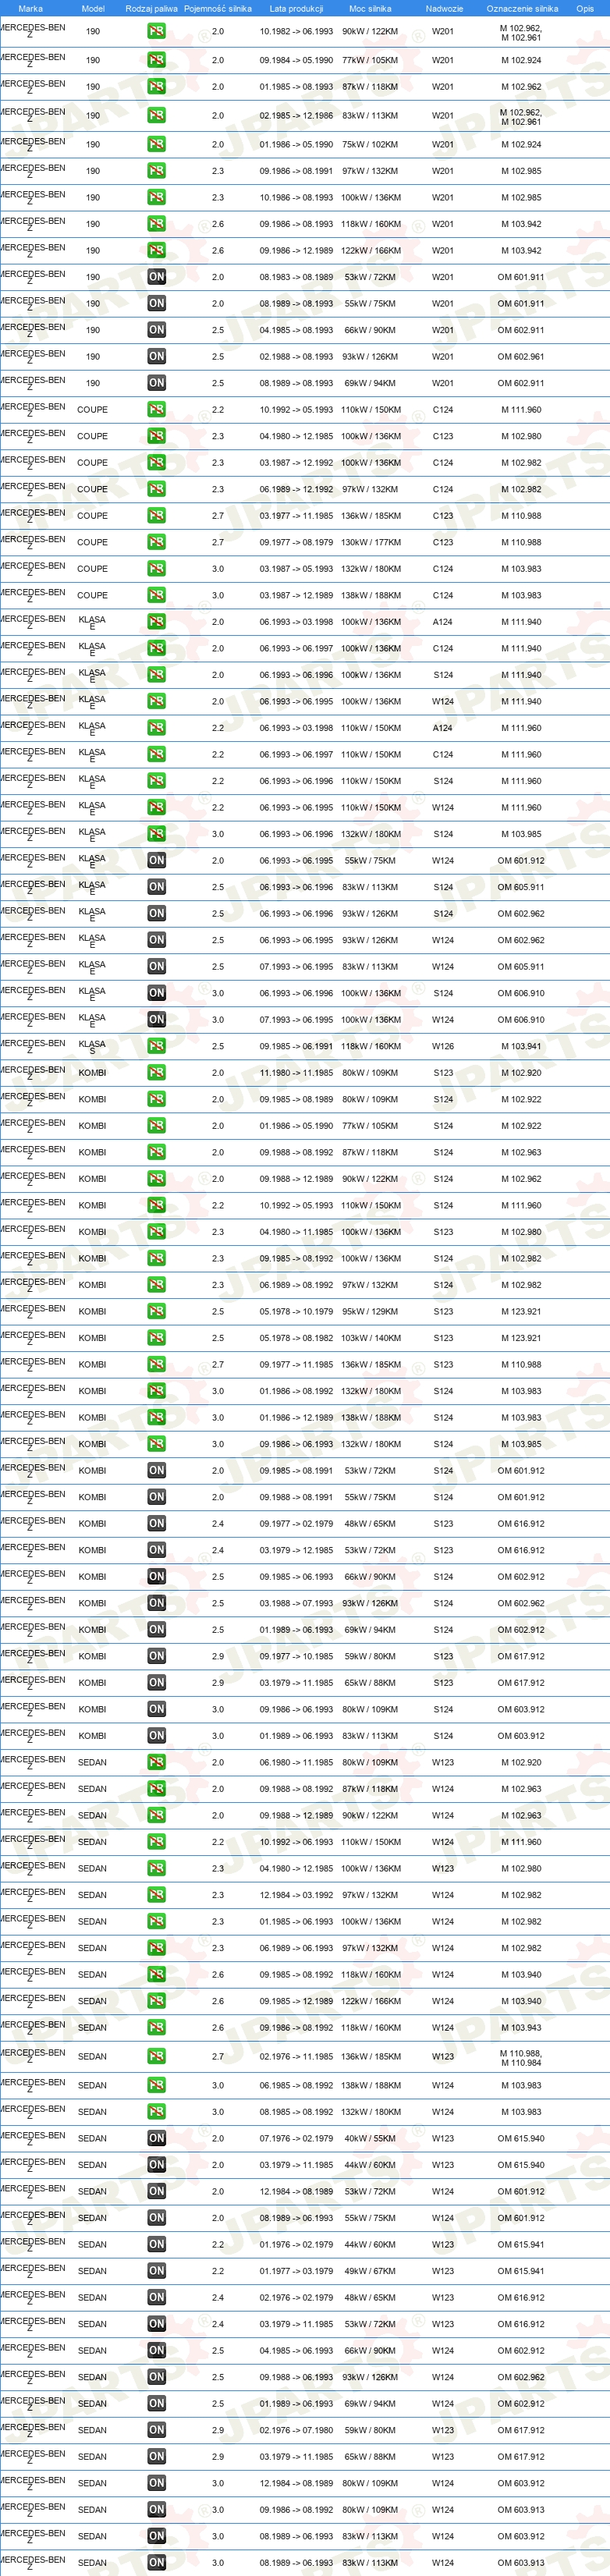Image resolution: width=610 pixels, height=2576 pixels.
Task: Click diesel ON icon in SEDAN 49kW / 67KM row
Action: (156, 2272)
